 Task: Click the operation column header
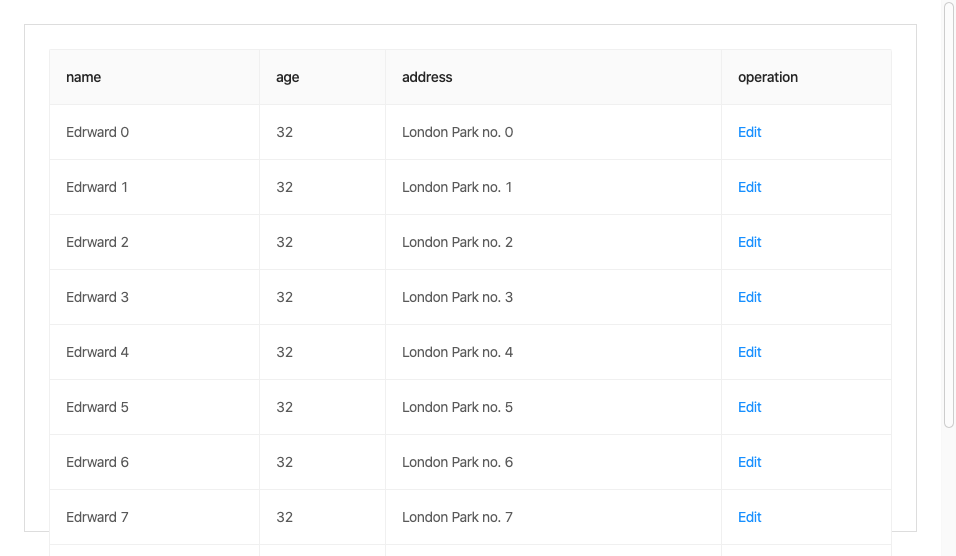click(768, 77)
